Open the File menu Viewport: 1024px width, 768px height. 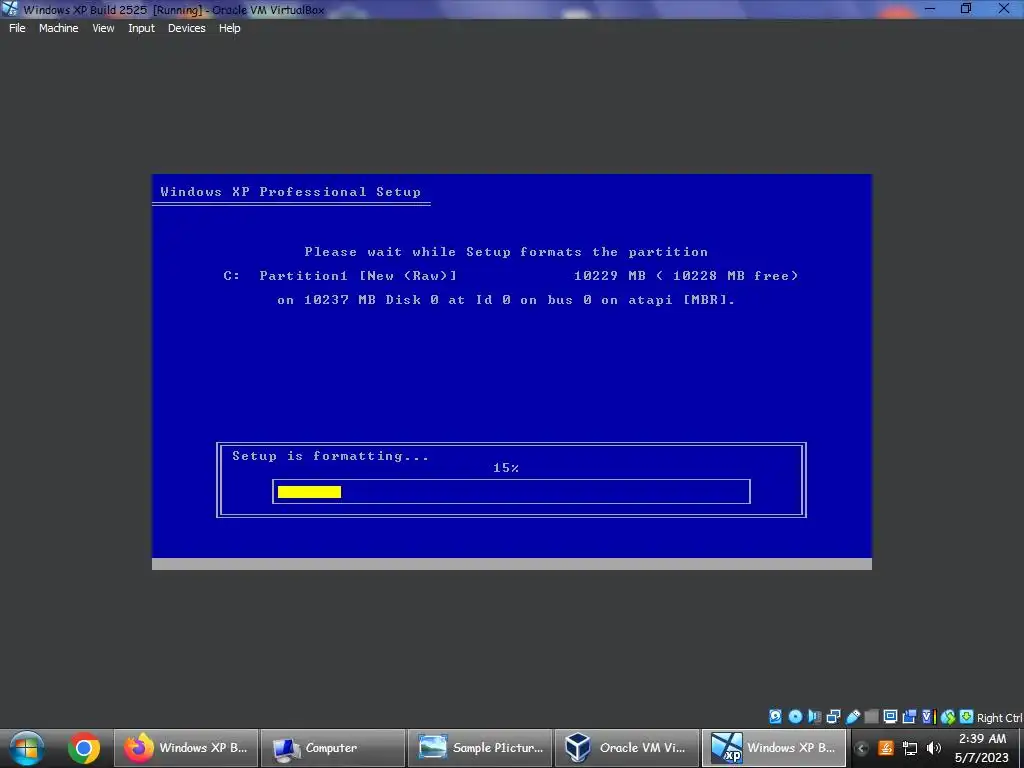click(17, 28)
